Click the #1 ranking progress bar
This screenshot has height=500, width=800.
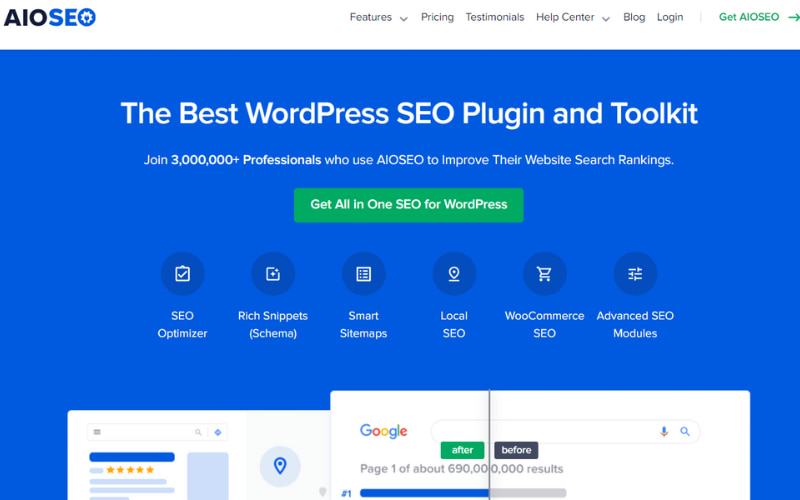(x=463, y=493)
